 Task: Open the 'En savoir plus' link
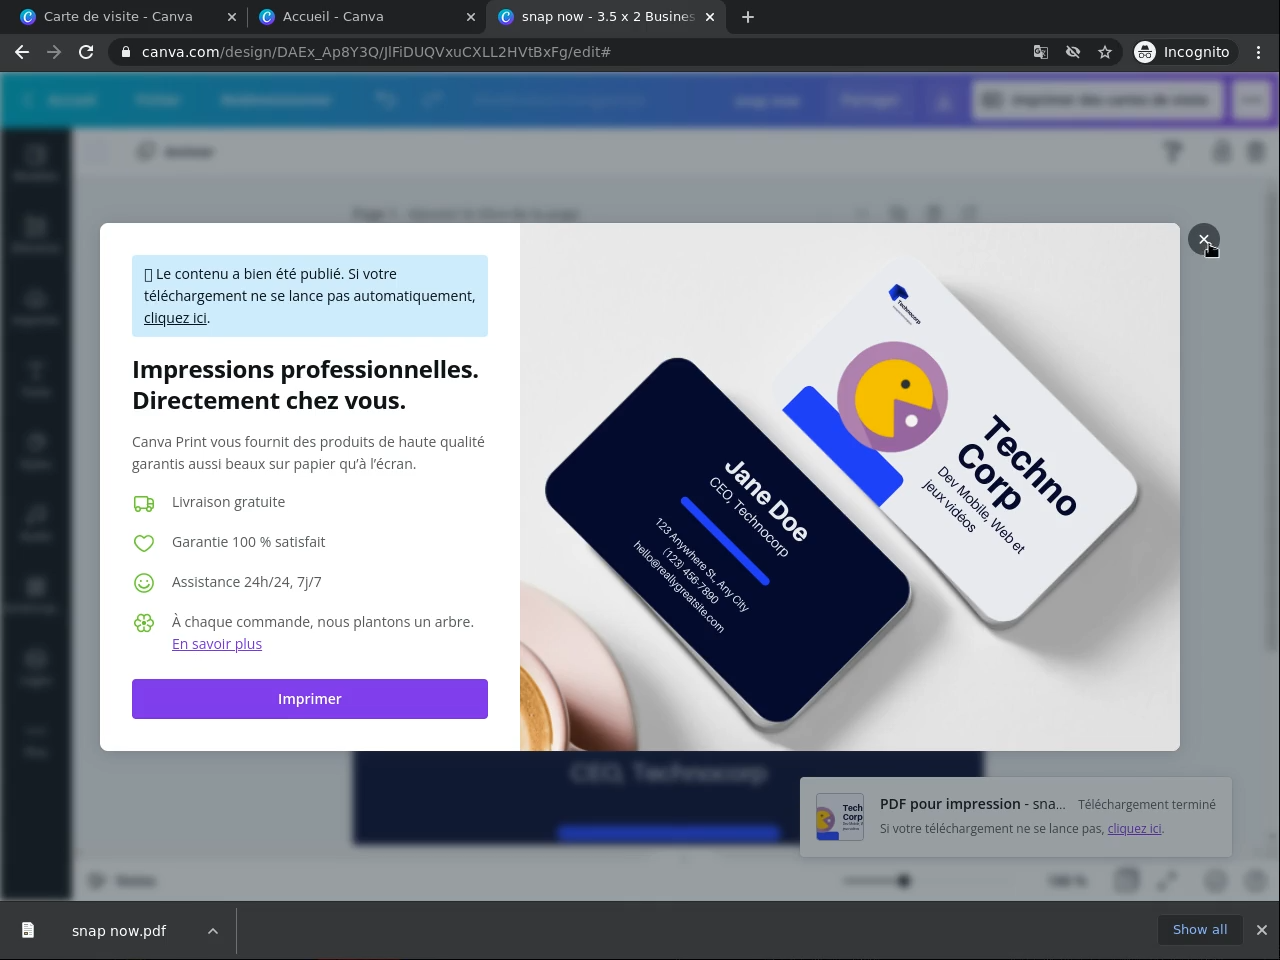[217, 644]
